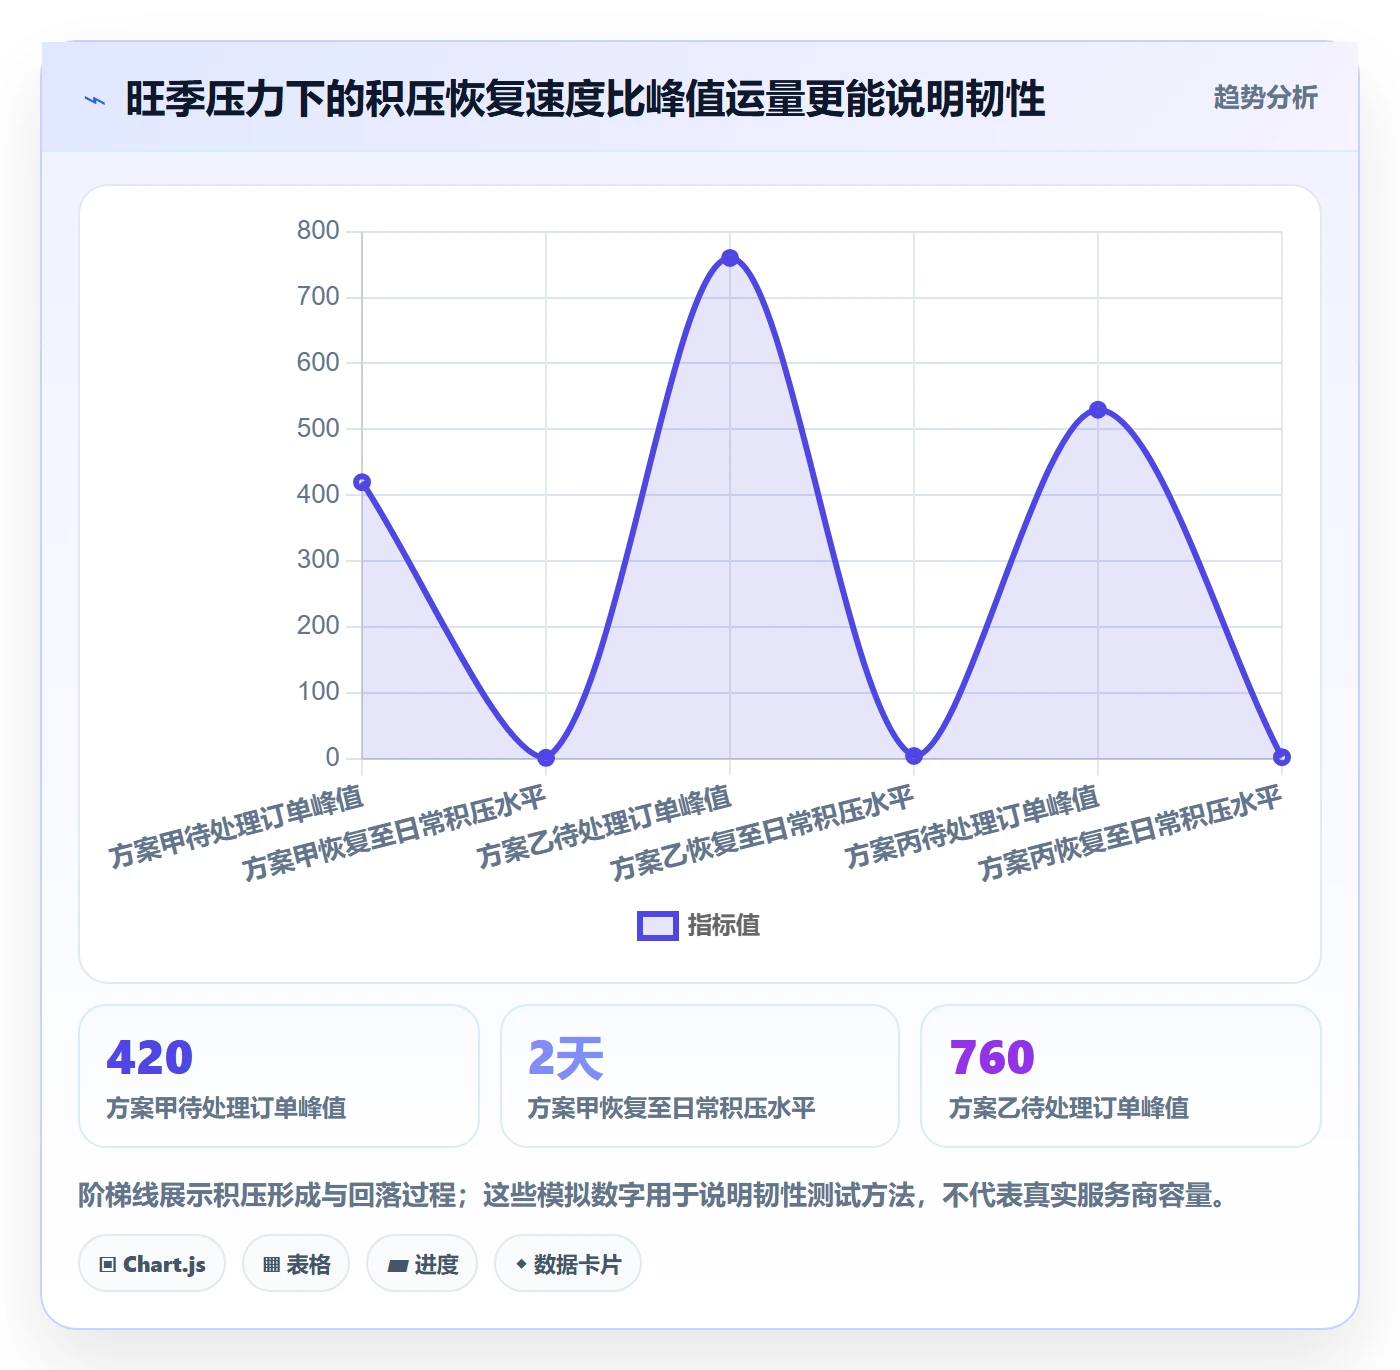Click the 700 label on the y-axis
The height and width of the screenshot is (1370, 1400).
point(318,297)
